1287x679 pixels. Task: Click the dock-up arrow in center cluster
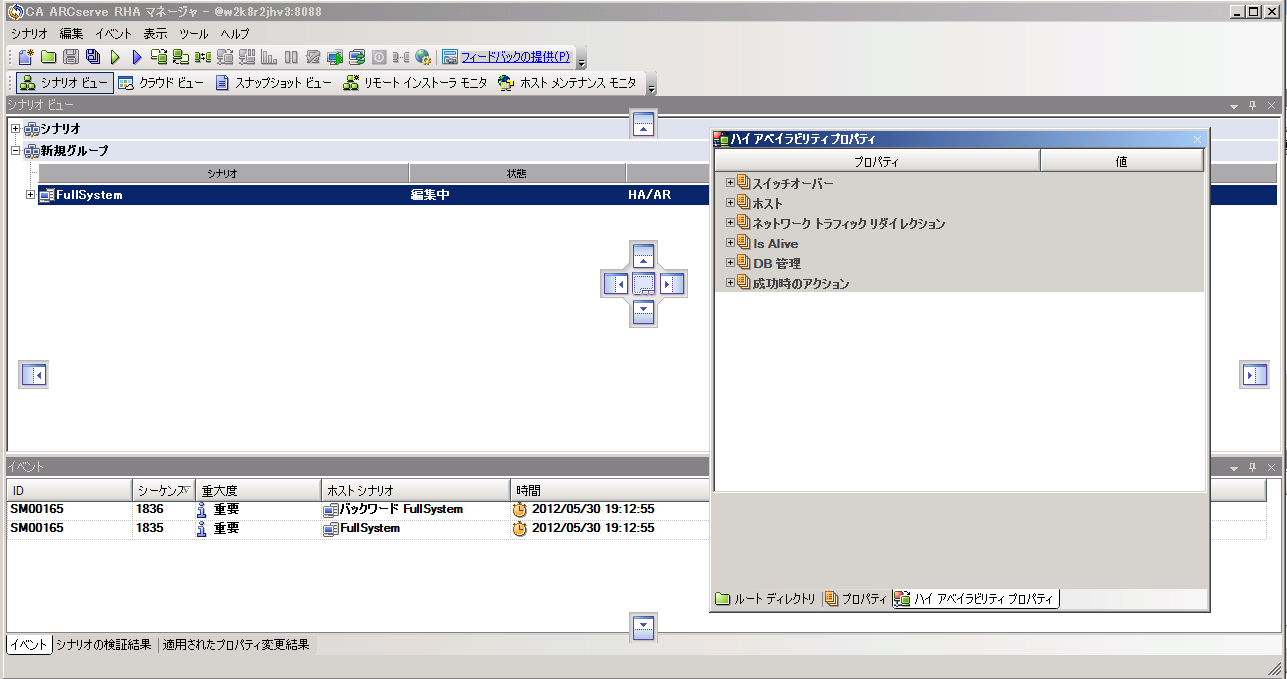pyautogui.click(x=644, y=255)
